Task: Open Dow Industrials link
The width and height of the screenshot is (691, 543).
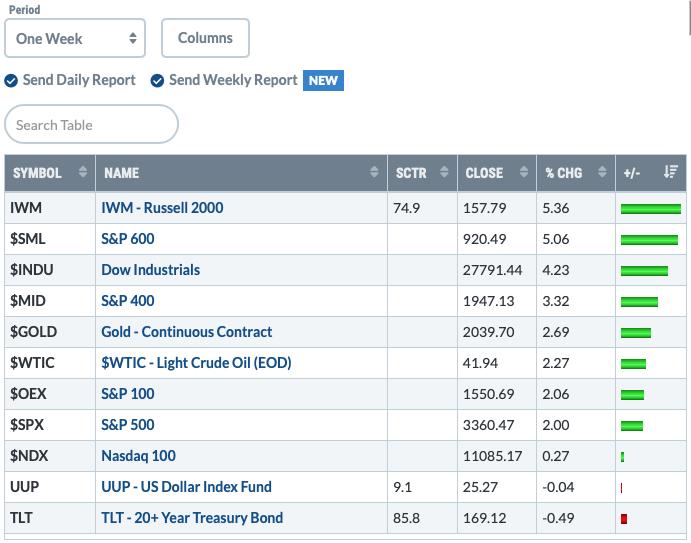Action: click(151, 270)
